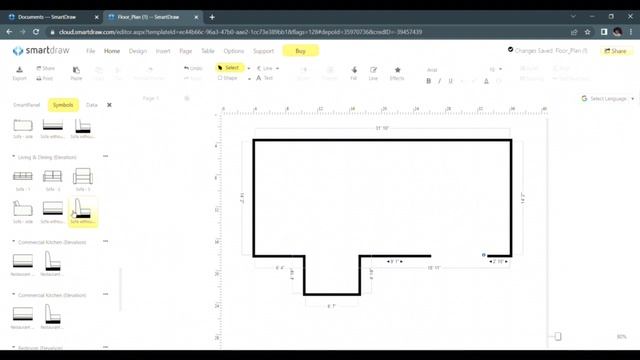Click the browser address bar URL
The height and width of the screenshot is (360, 640).
(240, 32)
